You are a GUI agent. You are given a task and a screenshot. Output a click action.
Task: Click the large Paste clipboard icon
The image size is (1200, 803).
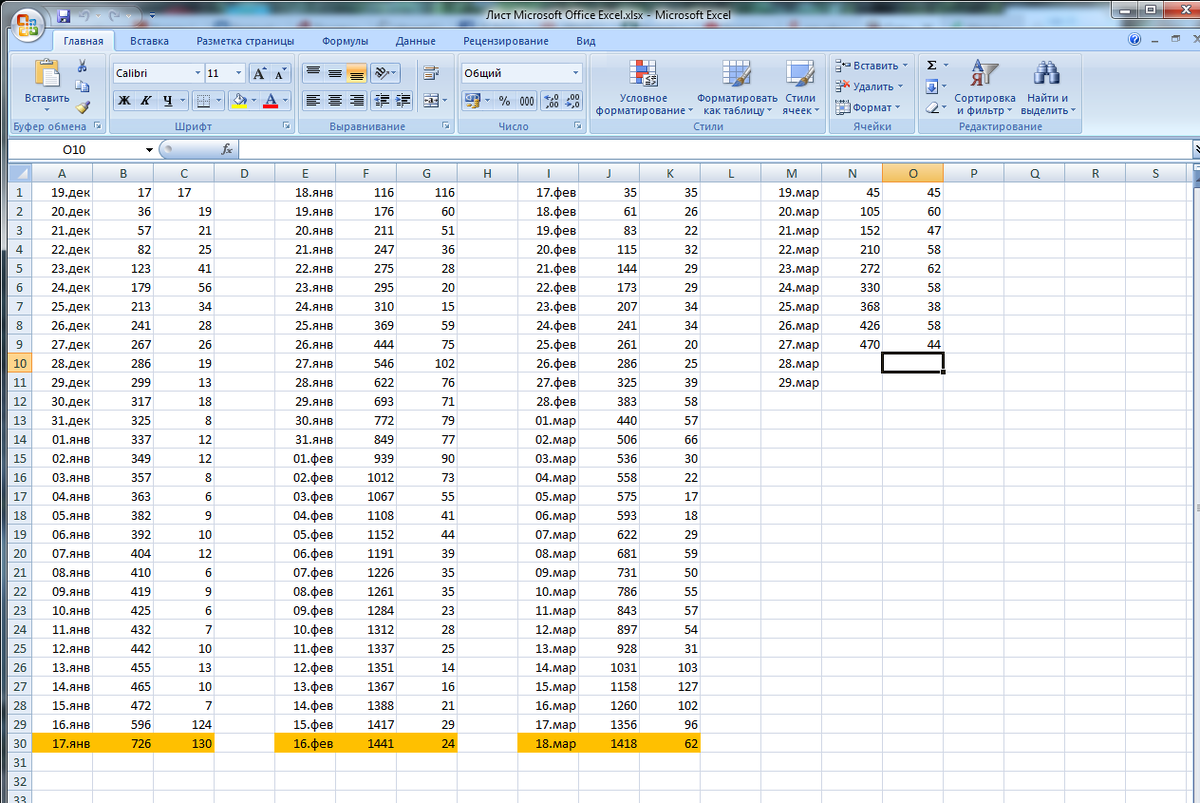pyautogui.click(x=46, y=74)
